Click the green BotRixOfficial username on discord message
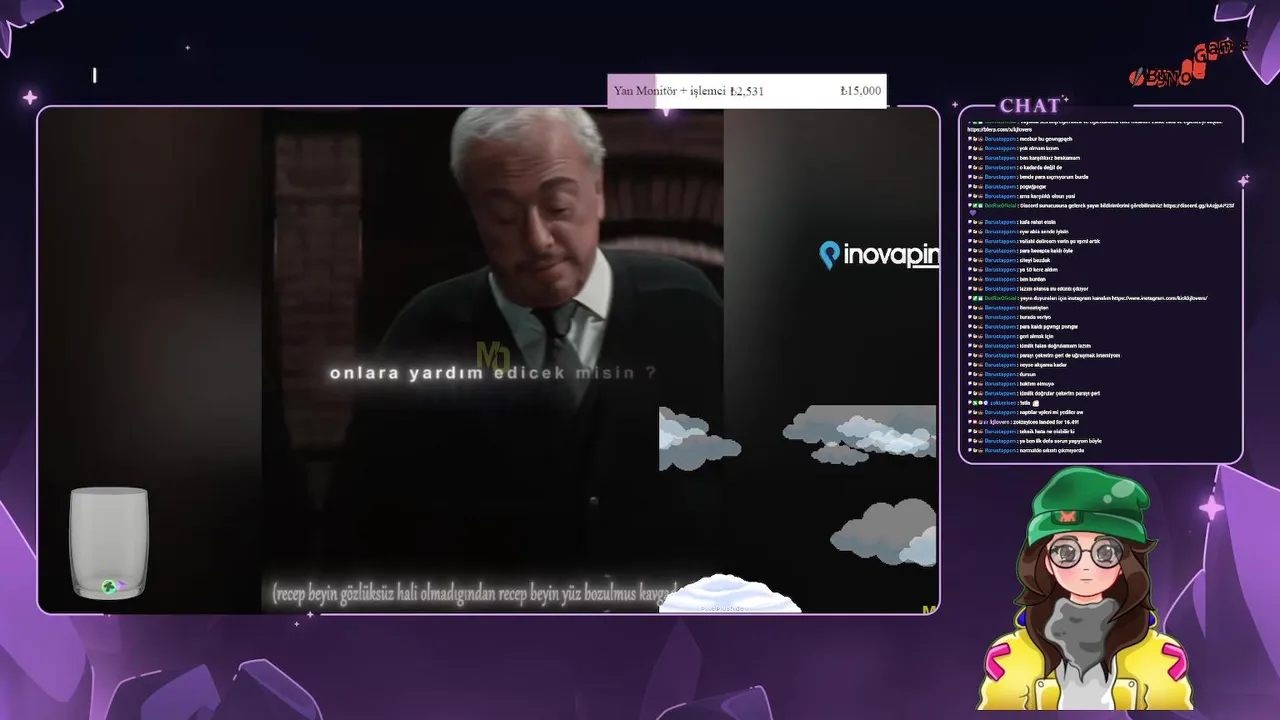 point(1000,205)
